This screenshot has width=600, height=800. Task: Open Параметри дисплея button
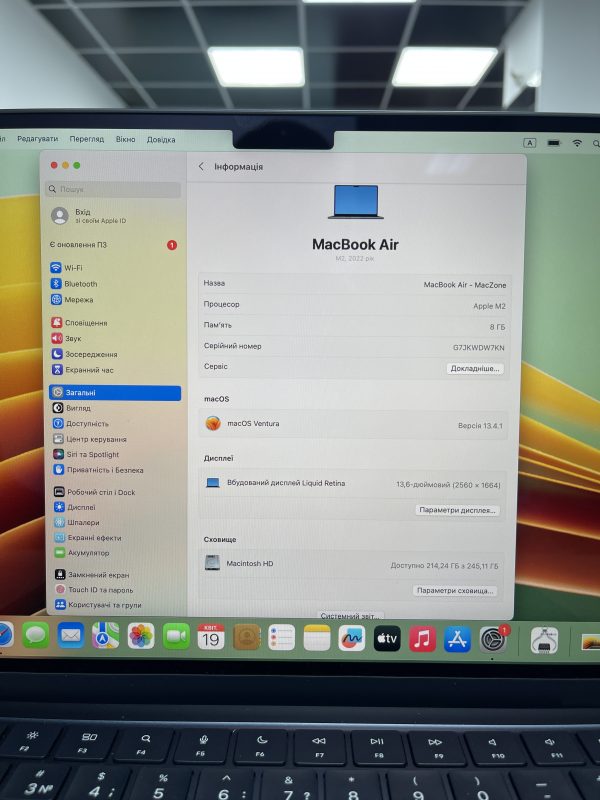coord(457,510)
